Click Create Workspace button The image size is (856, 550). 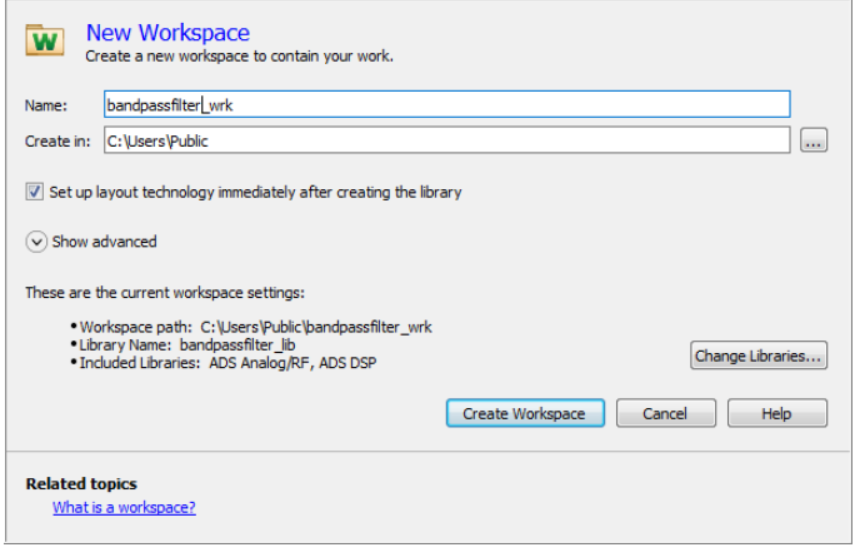pos(525,413)
